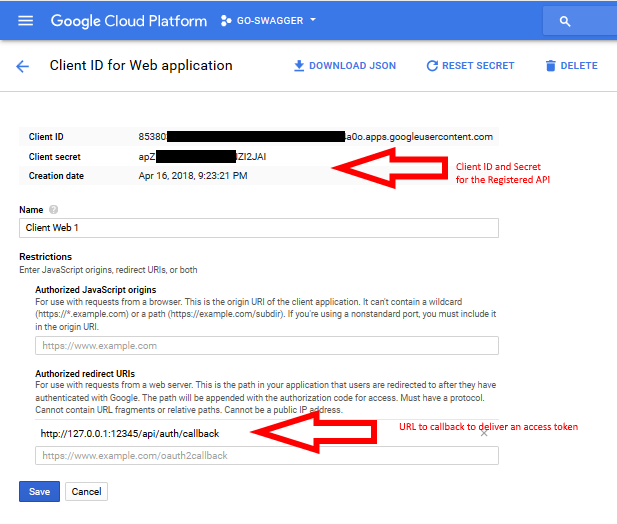Remove the 127.0.0.1 redirect URI entry

pos(484,434)
